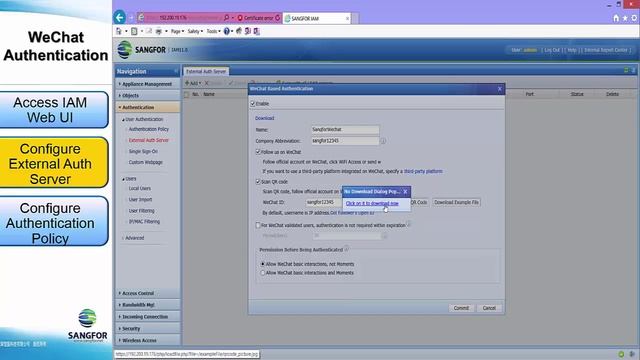Viewport: 640px width, 360px height.
Task: Expand Access Control navigation section
Action: (147, 293)
